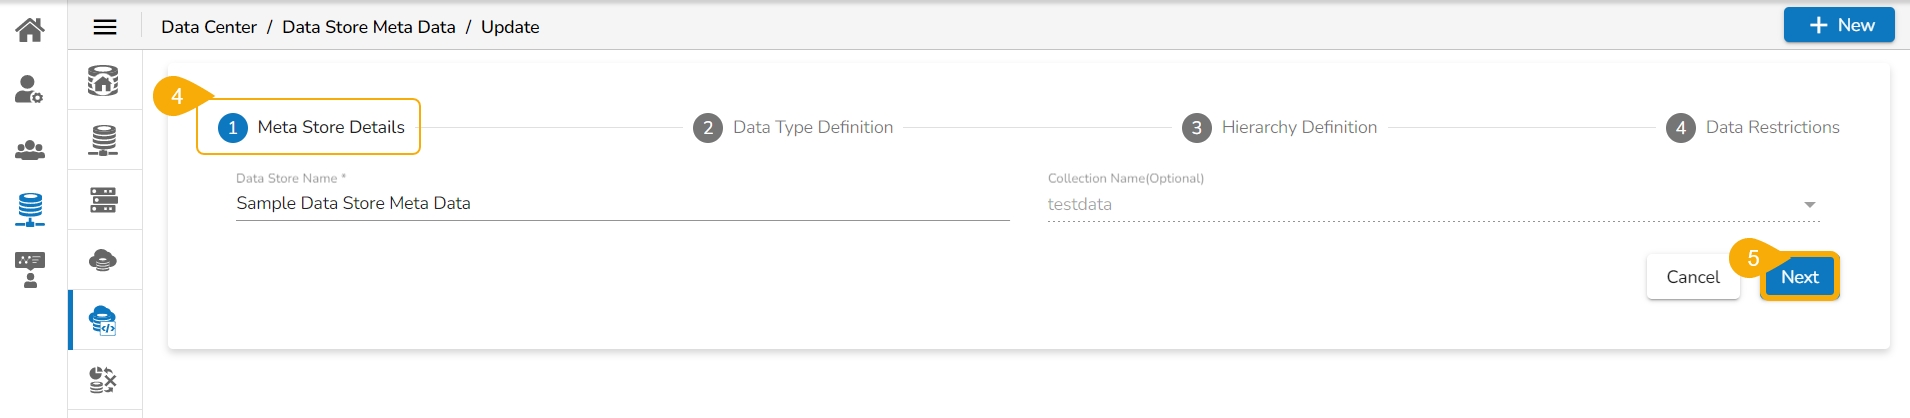Open the database connector icon
This screenshot has height=418, width=1910.
(x=103, y=140)
